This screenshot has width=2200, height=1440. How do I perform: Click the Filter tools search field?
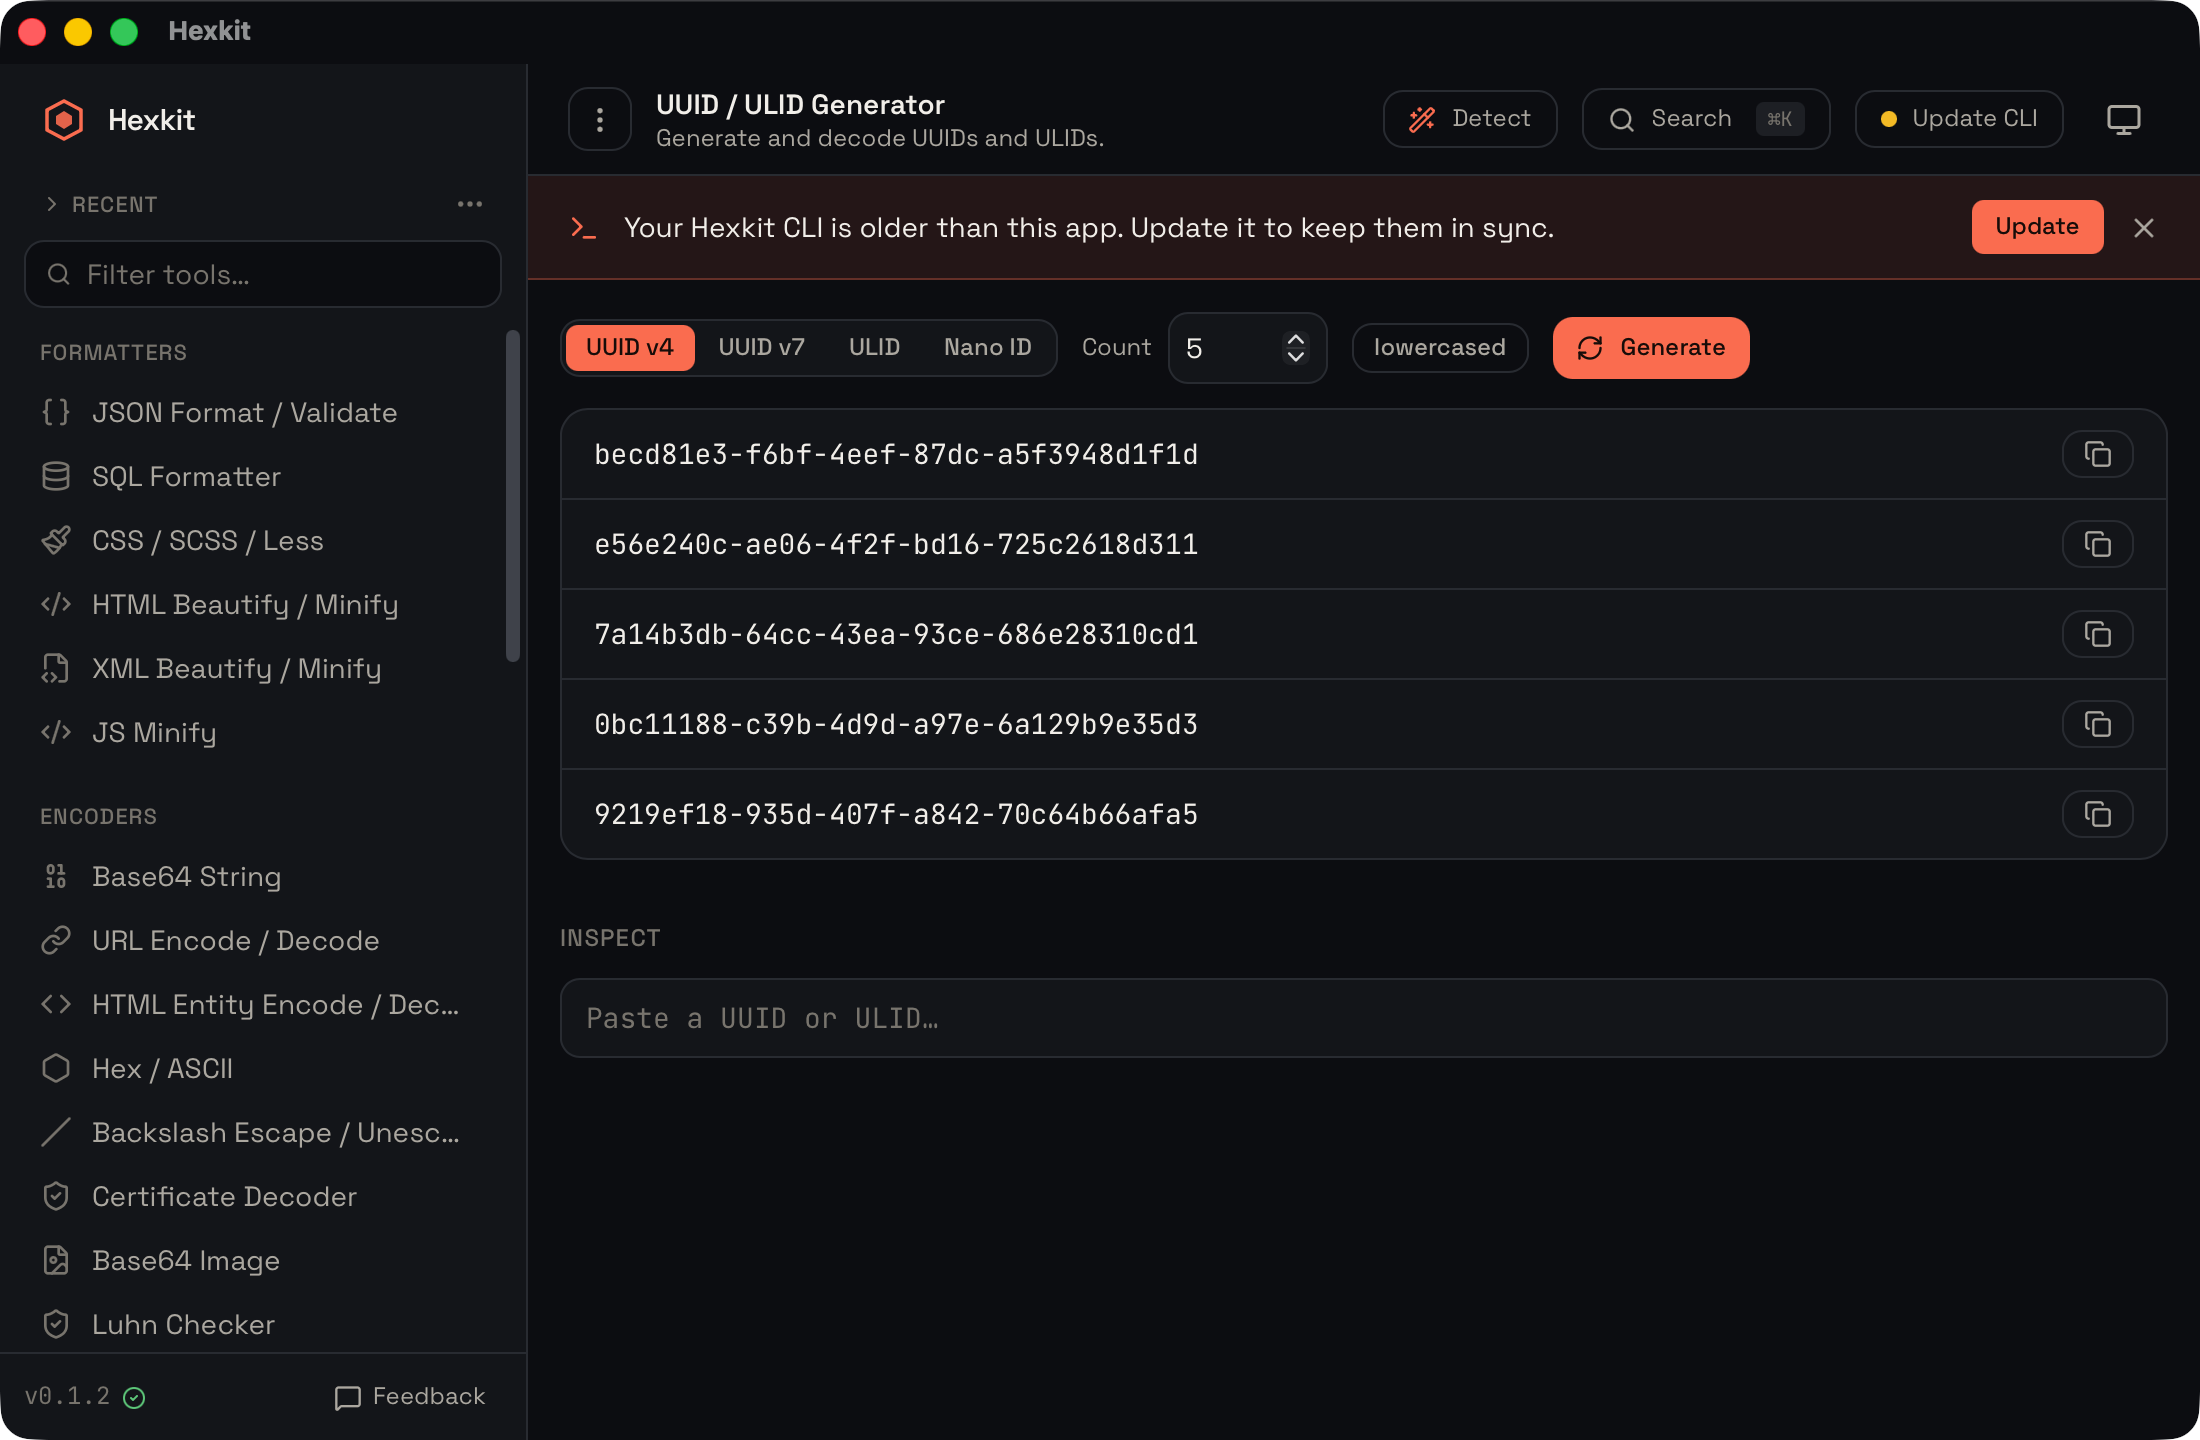coord(263,274)
